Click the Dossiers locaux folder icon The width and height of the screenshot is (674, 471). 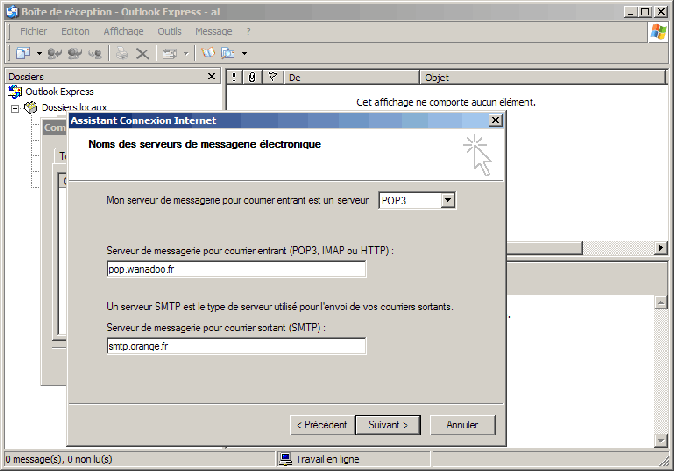pos(31,107)
